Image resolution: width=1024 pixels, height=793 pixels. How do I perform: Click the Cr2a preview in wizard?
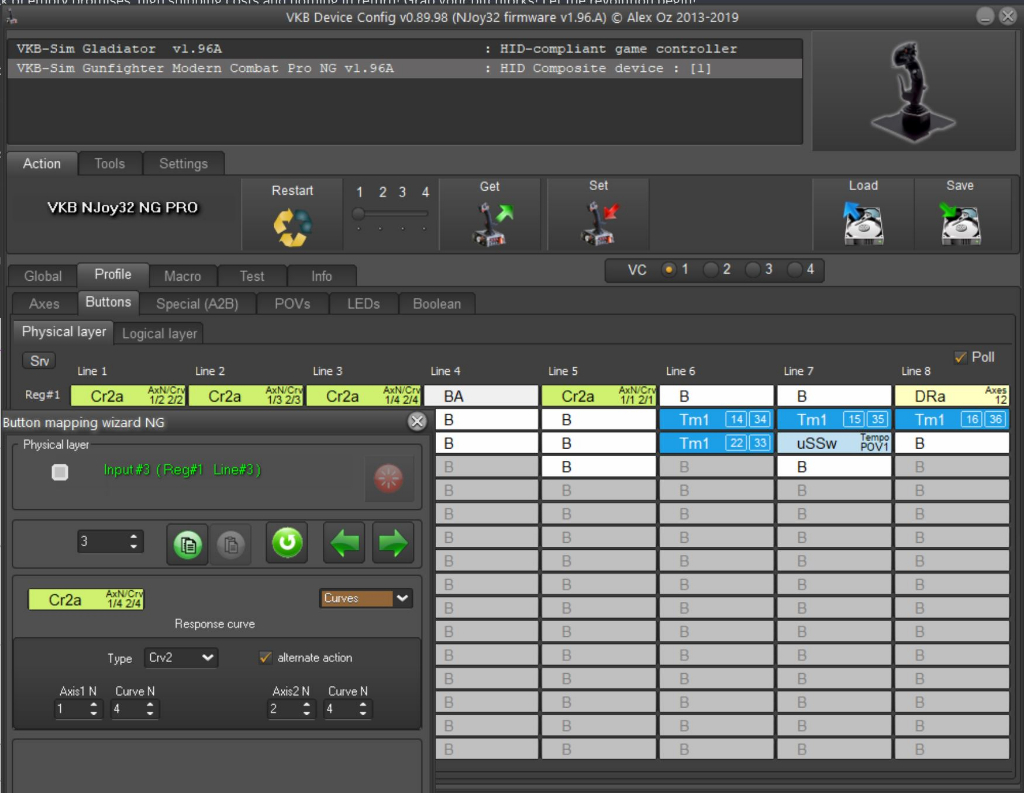pos(86,599)
